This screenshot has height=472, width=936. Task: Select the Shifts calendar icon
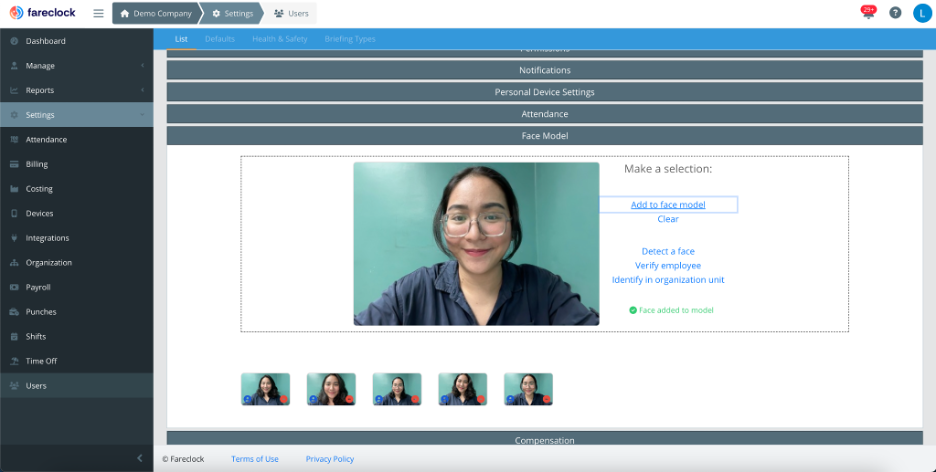[14, 337]
